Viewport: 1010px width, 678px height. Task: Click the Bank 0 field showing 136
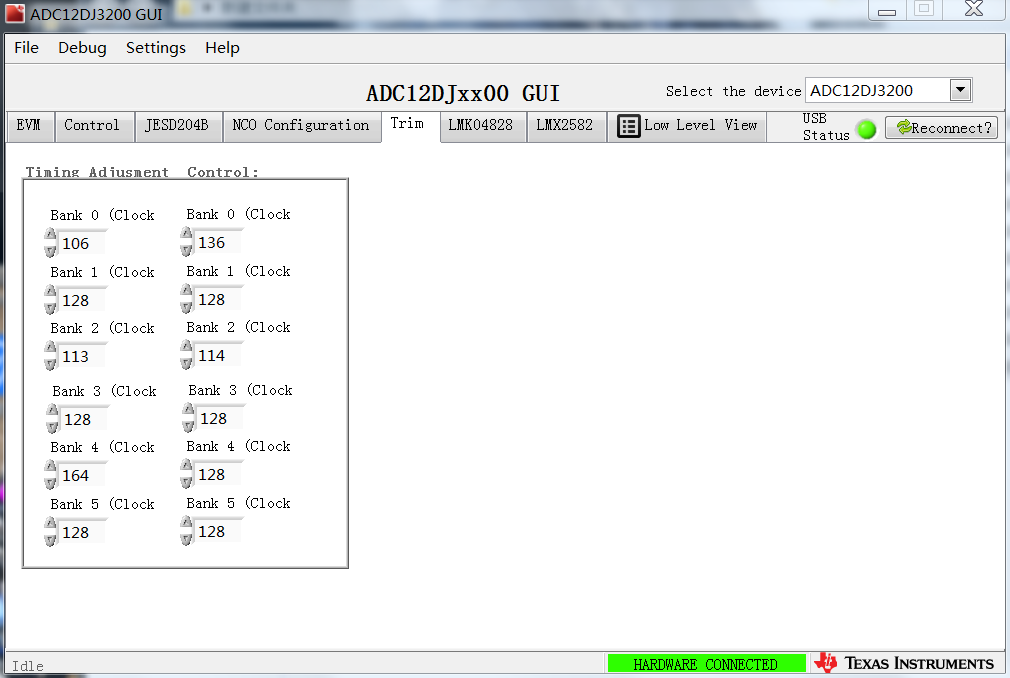click(x=219, y=243)
